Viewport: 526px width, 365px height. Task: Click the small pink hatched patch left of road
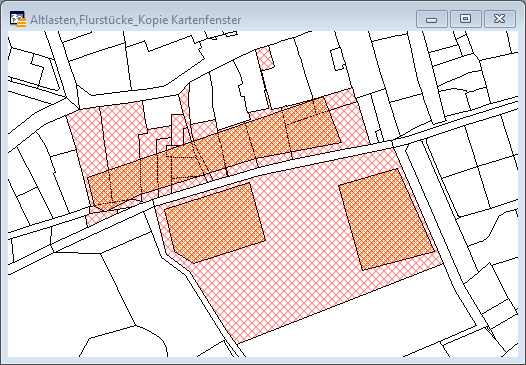(x=97, y=218)
